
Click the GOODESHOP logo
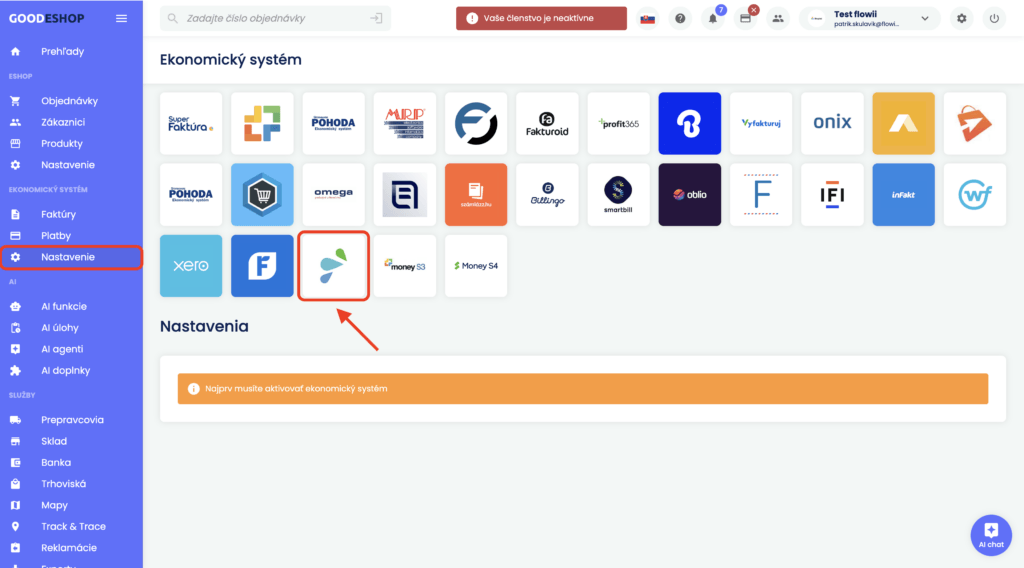(46, 18)
